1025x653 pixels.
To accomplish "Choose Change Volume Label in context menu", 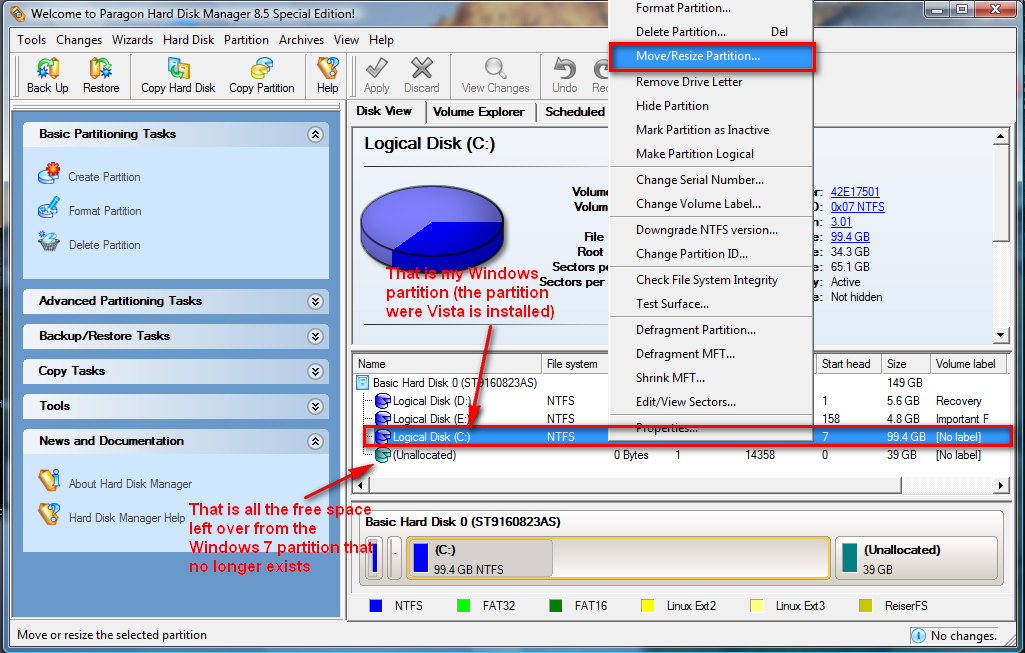I will [711, 204].
